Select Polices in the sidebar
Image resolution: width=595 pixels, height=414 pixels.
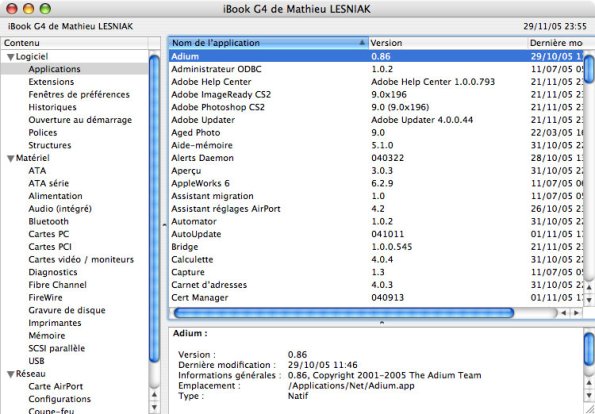(x=42, y=132)
